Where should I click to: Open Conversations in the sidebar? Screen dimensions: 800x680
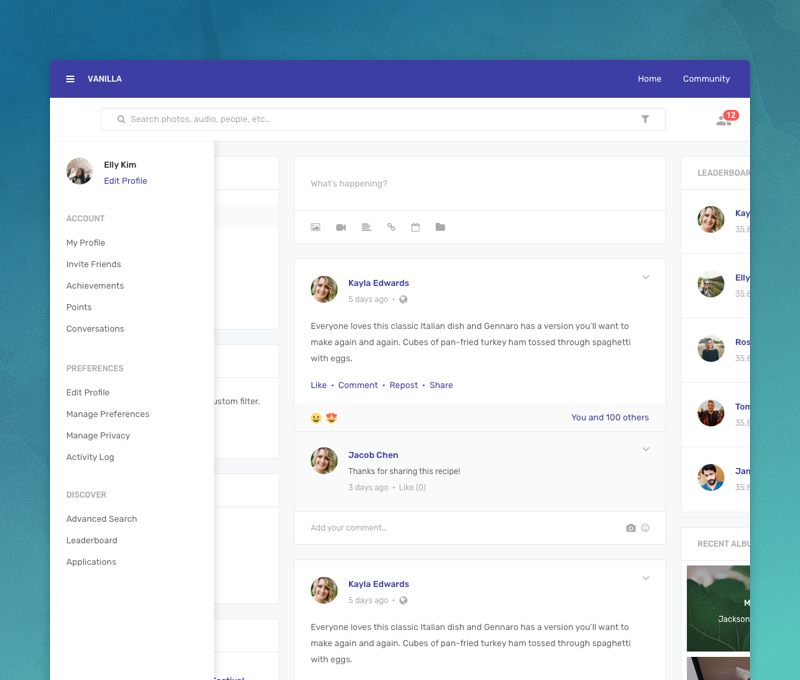95,329
